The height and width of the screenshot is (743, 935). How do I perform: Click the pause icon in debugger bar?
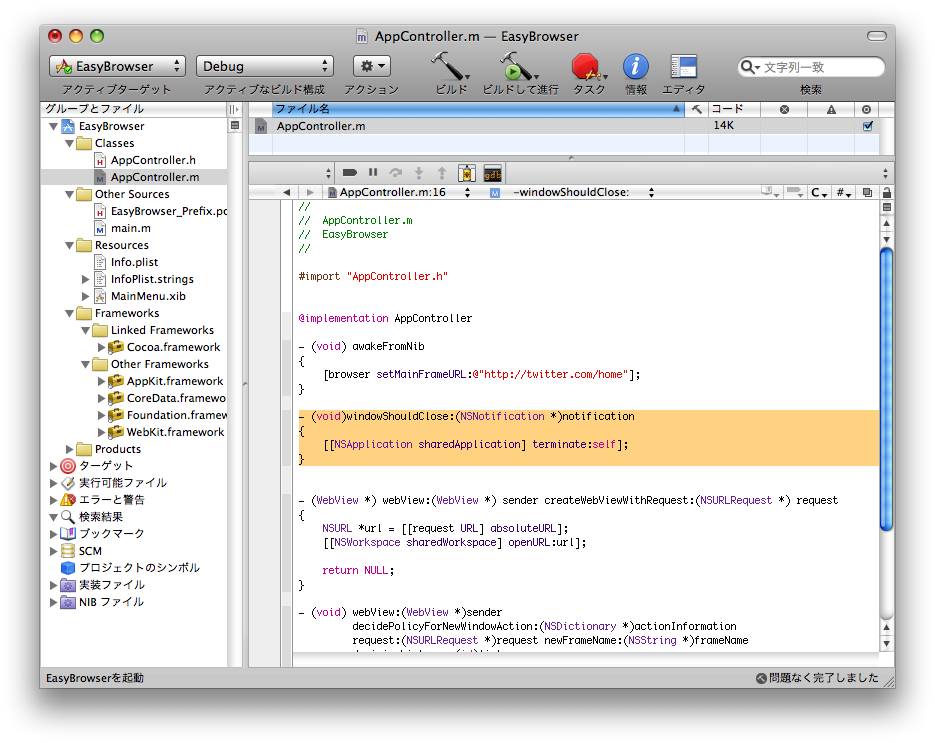373,172
